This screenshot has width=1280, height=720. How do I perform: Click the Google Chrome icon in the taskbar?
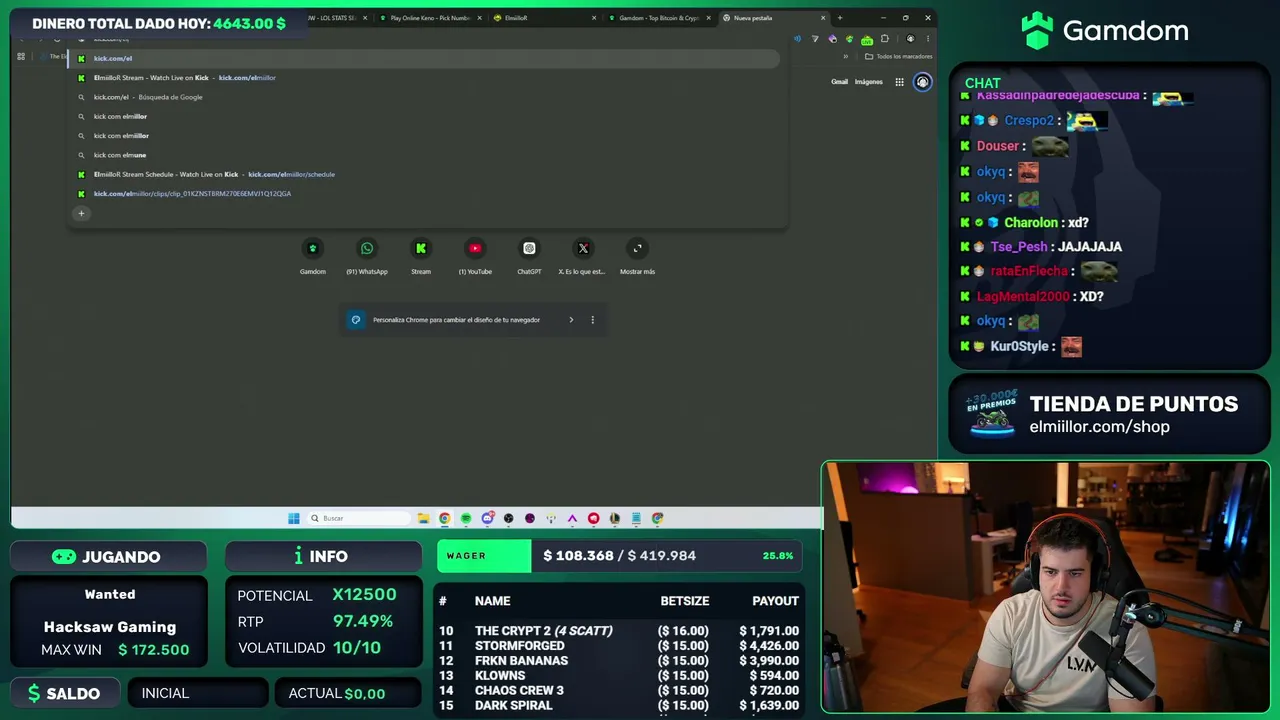coord(445,518)
